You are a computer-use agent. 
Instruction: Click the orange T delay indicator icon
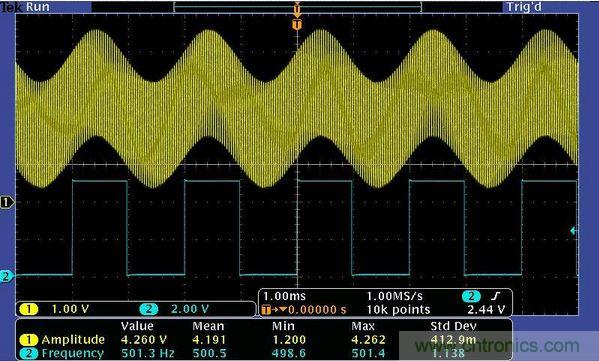click(266, 309)
